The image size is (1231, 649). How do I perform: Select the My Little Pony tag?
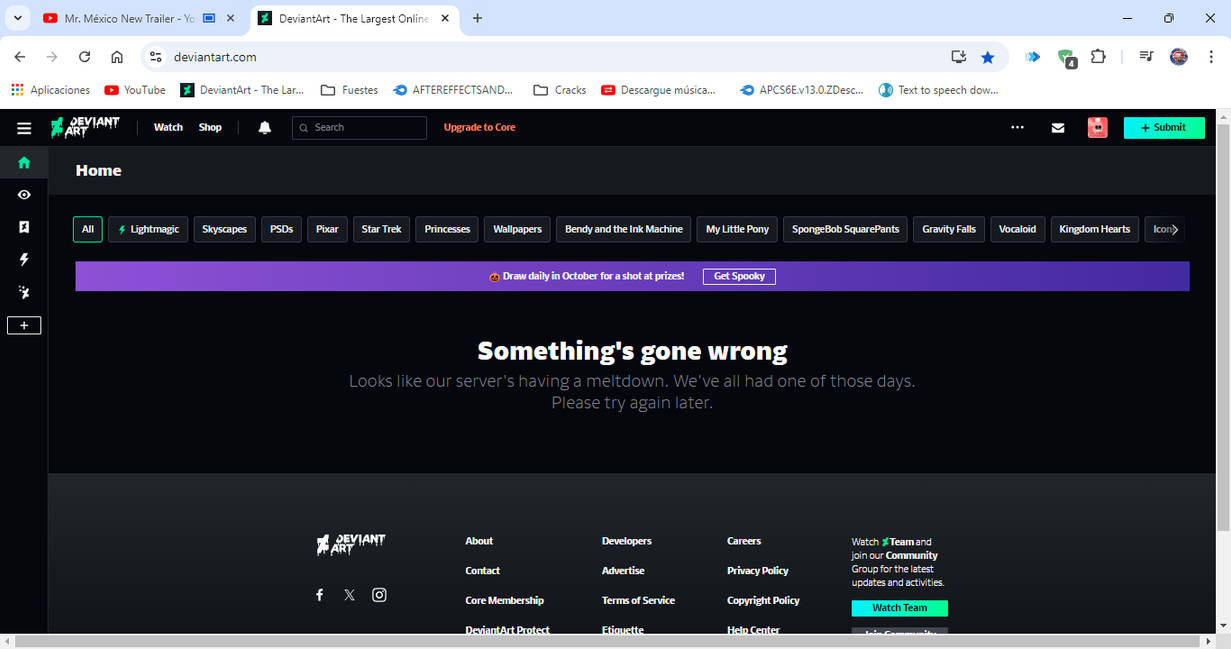point(737,229)
